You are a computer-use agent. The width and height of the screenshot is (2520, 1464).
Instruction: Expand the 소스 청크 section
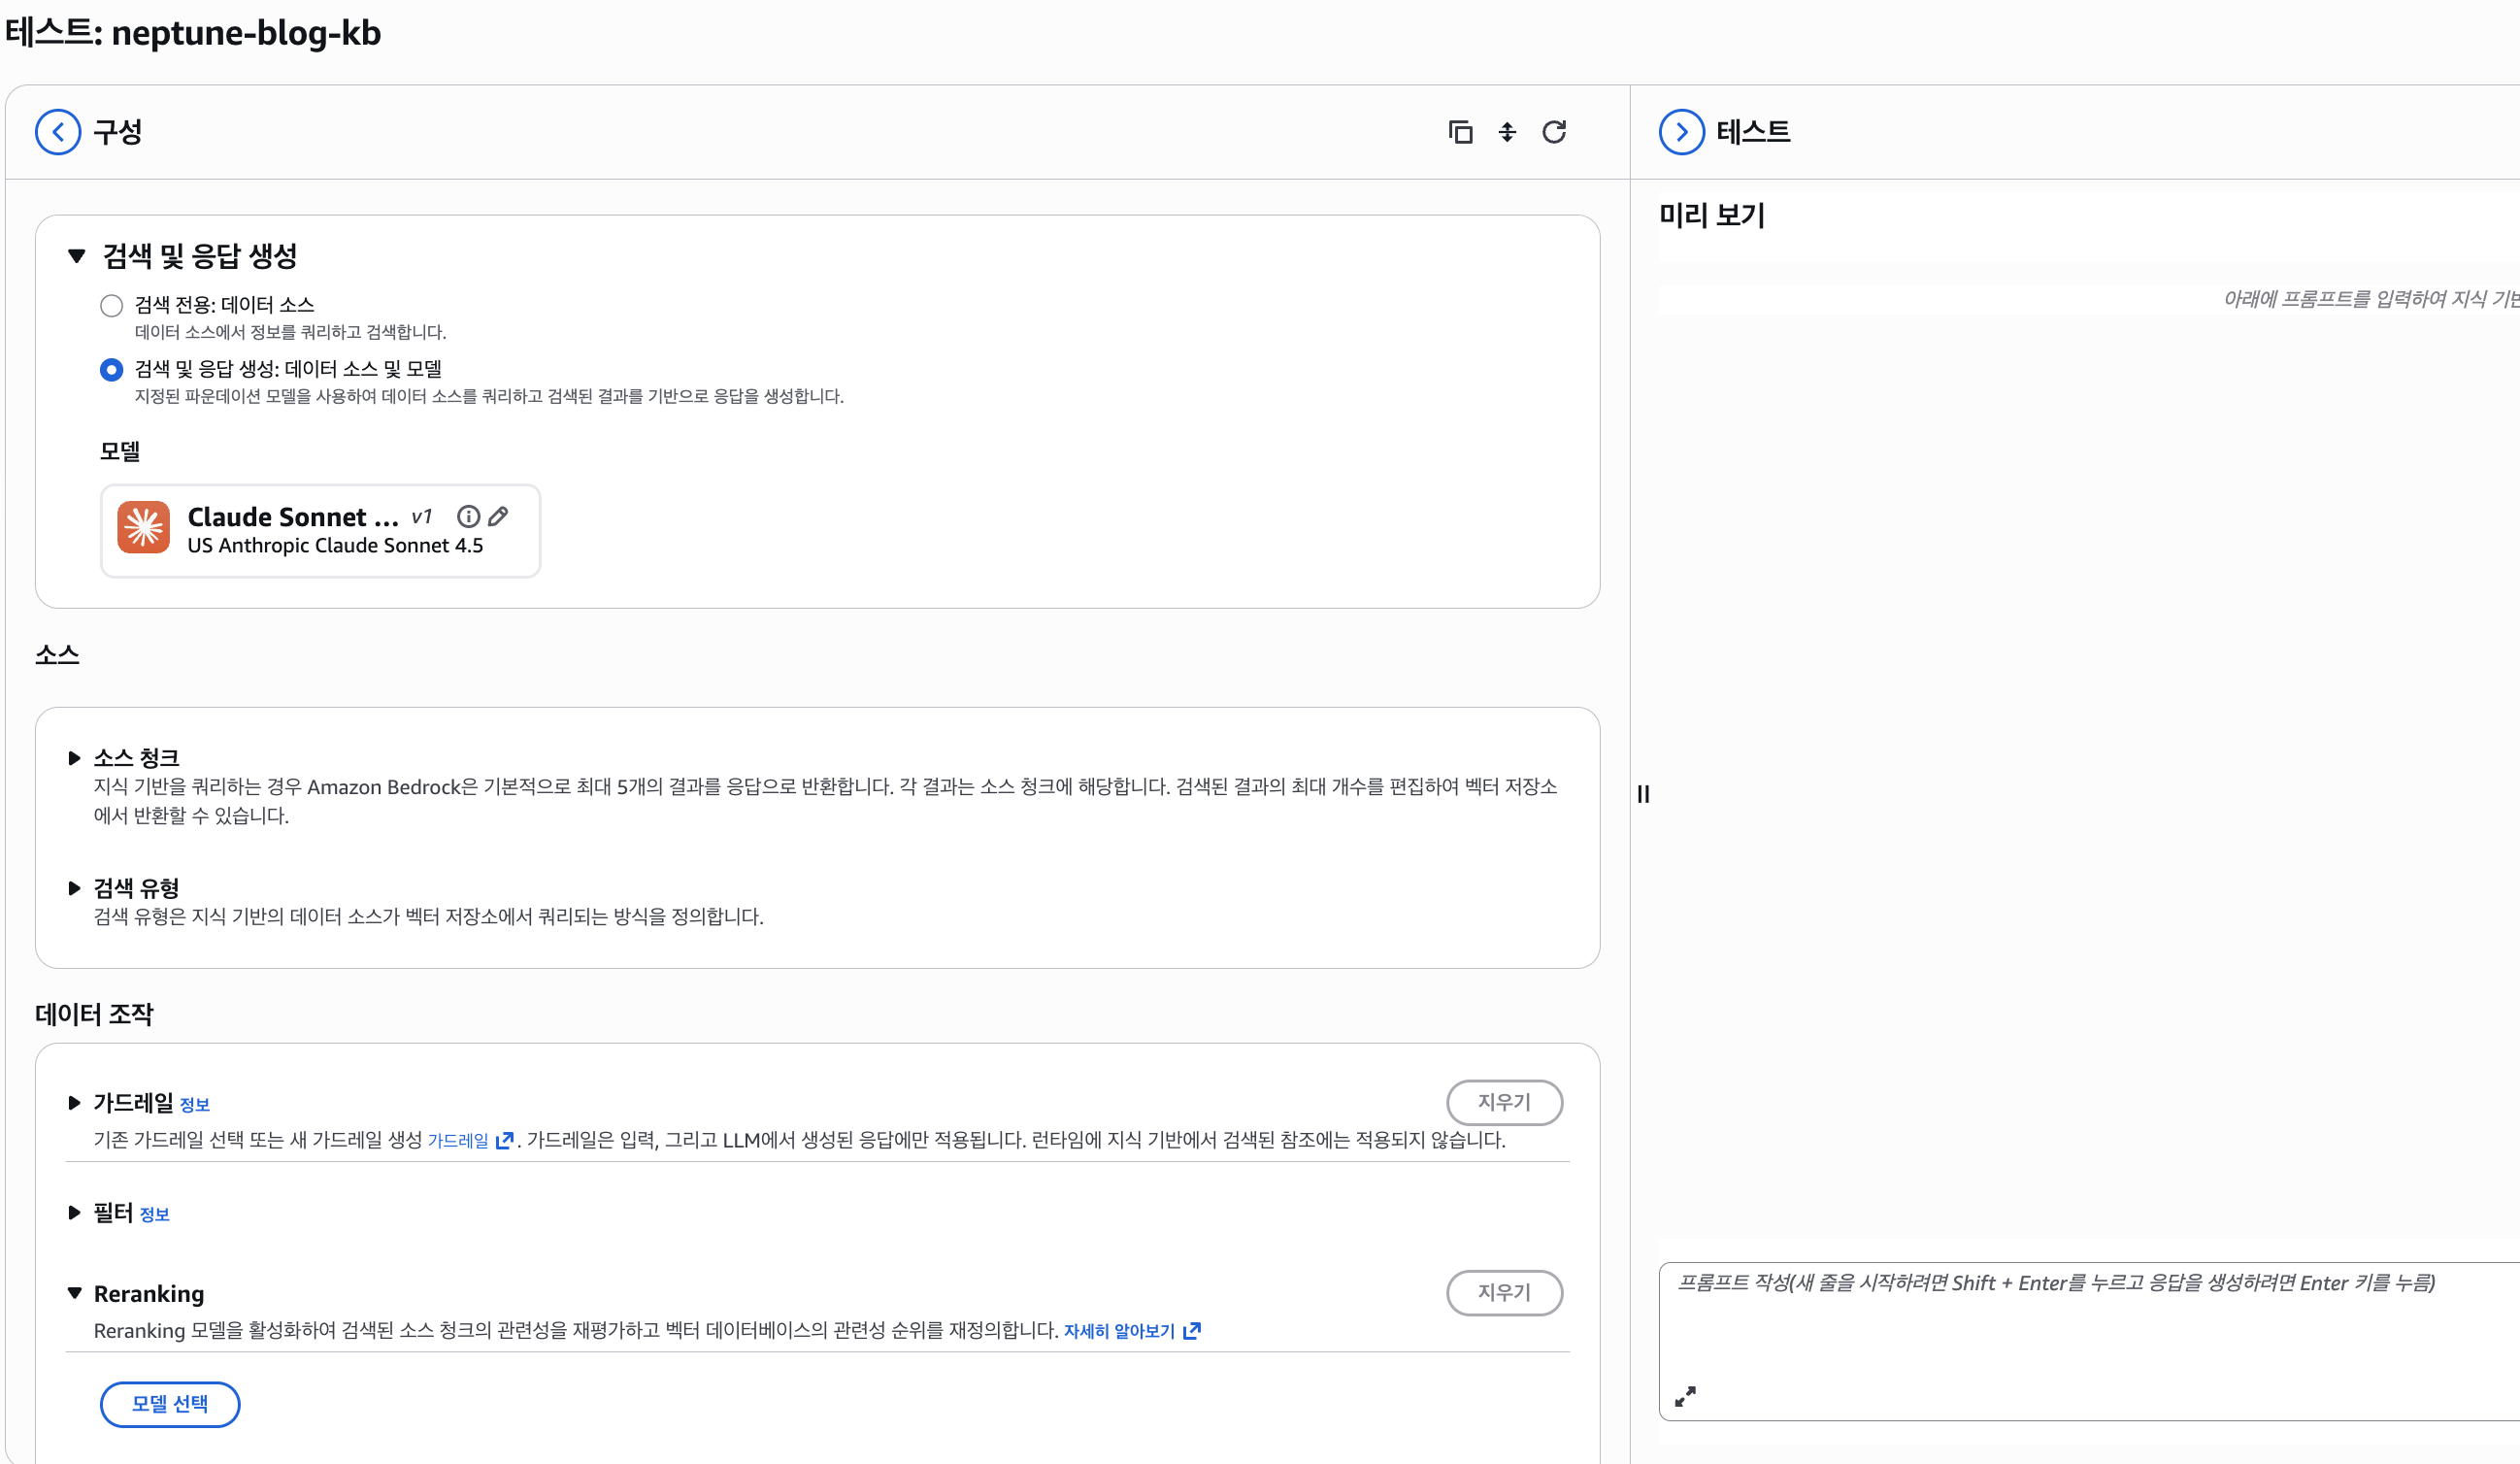(74, 757)
